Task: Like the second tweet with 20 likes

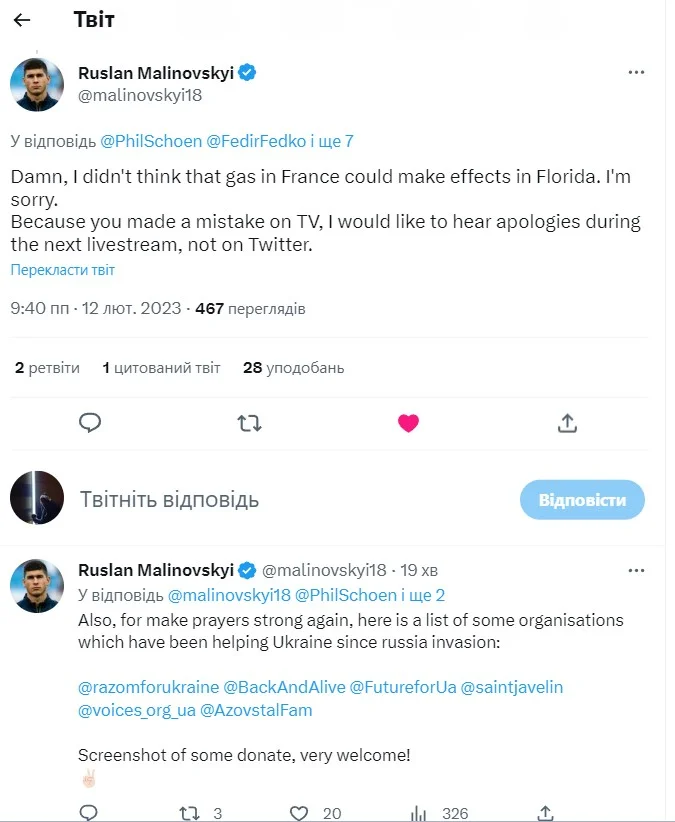Action: tap(299, 812)
